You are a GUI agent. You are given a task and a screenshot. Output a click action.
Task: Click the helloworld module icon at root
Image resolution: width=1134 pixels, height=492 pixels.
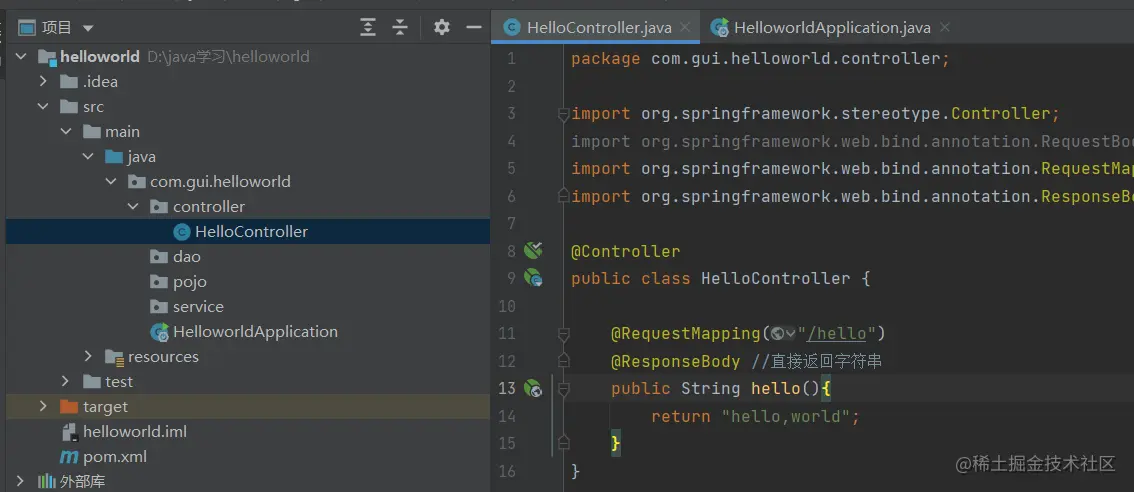coord(46,56)
